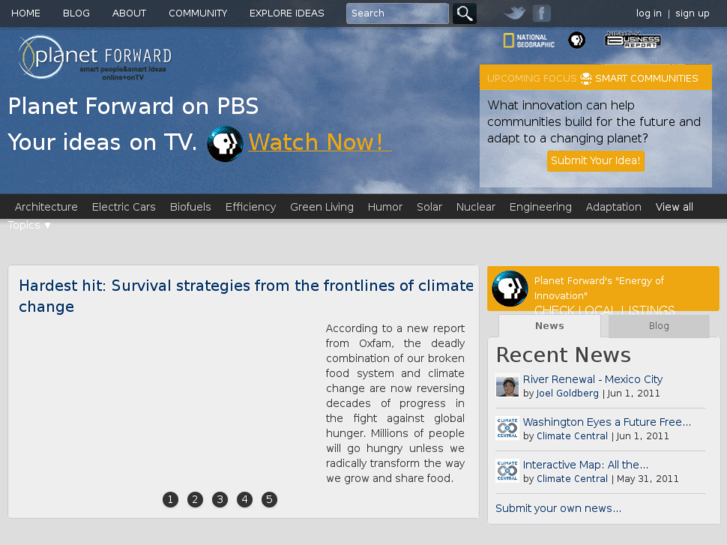Screen dimensions: 727x545
Task: Open the Hardest hit article headline
Action: tap(246, 296)
